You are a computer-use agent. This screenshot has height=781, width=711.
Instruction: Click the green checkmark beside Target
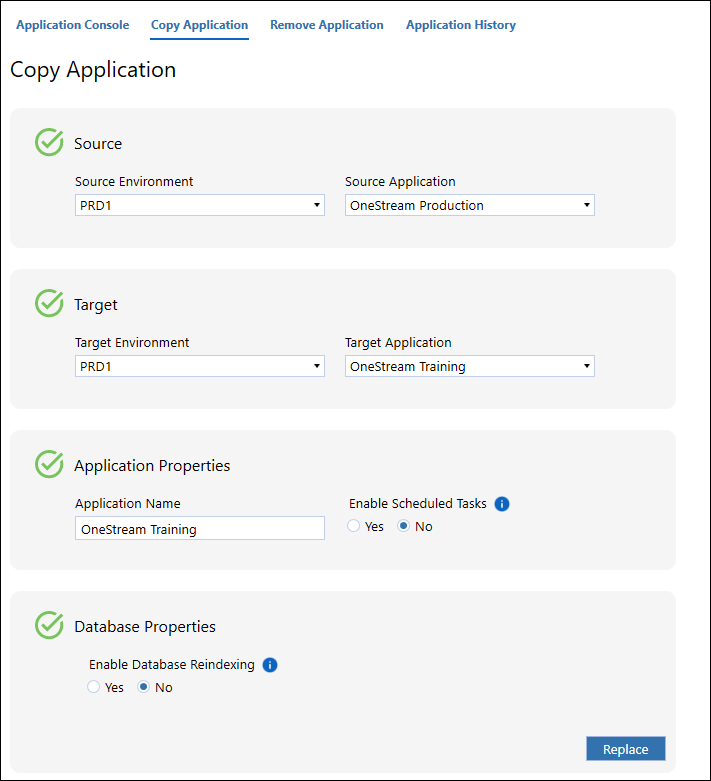pyautogui.click(x=49, y=303)
